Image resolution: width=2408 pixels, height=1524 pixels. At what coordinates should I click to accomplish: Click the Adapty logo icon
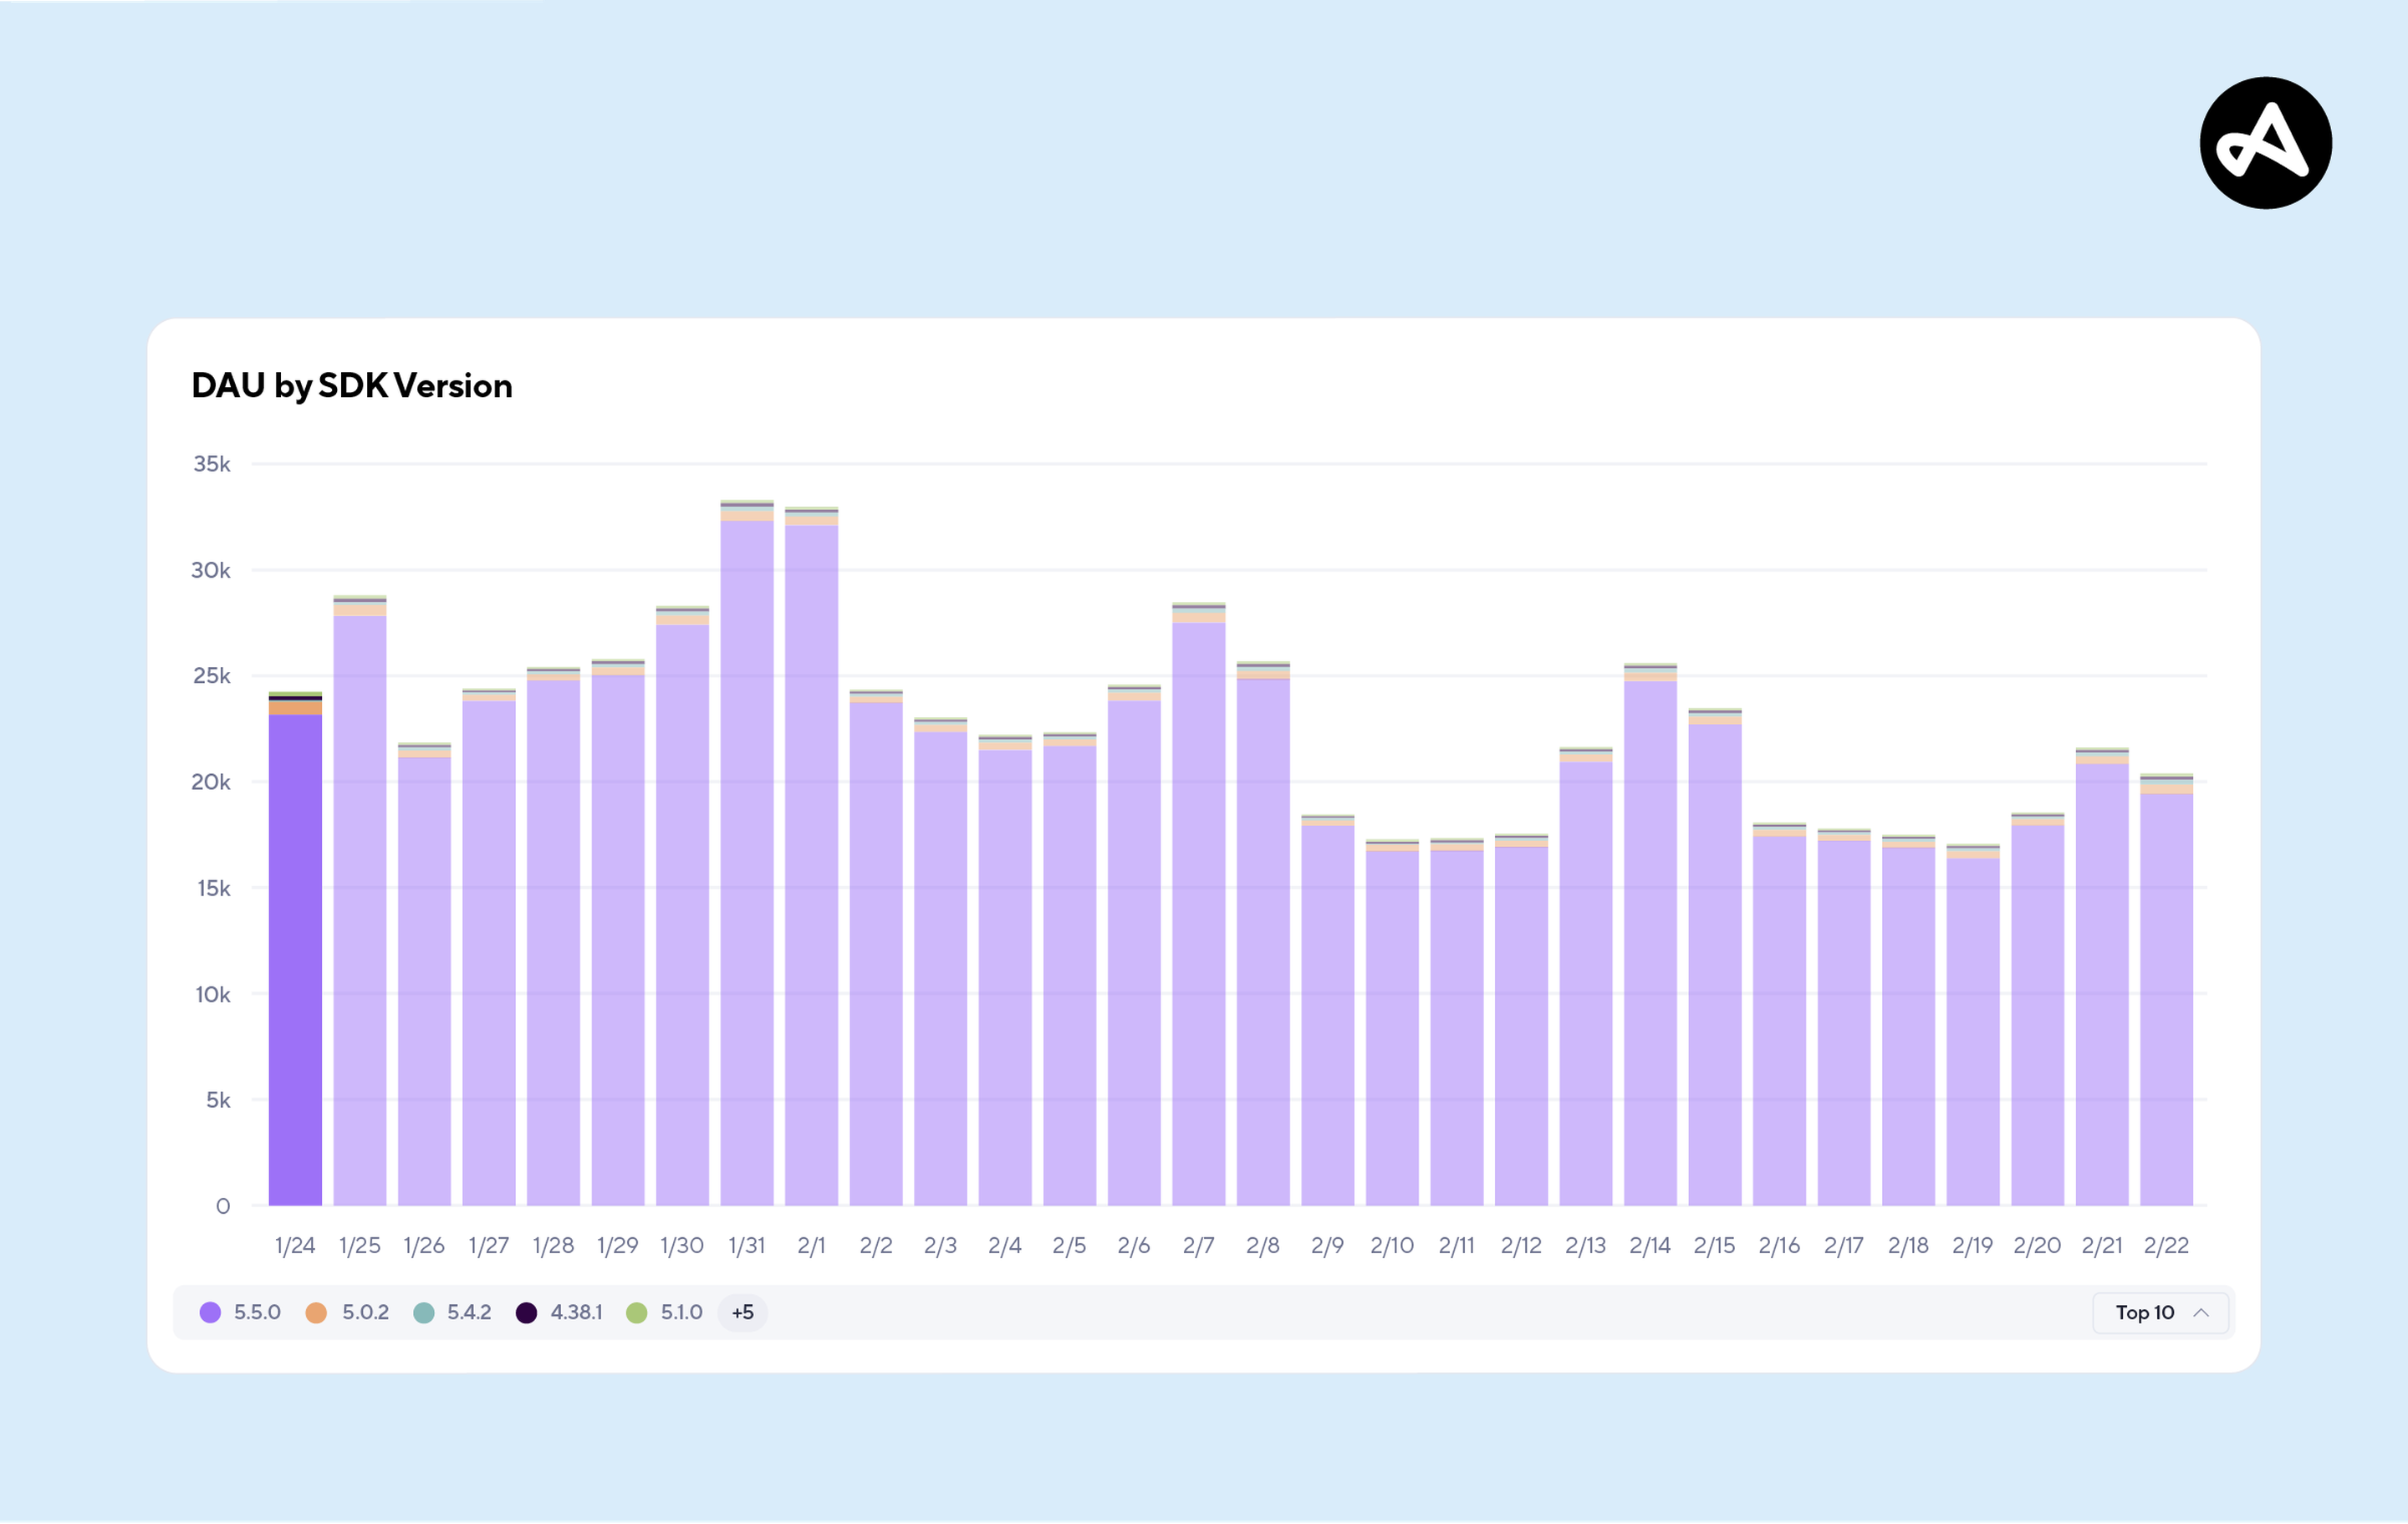2265,143
